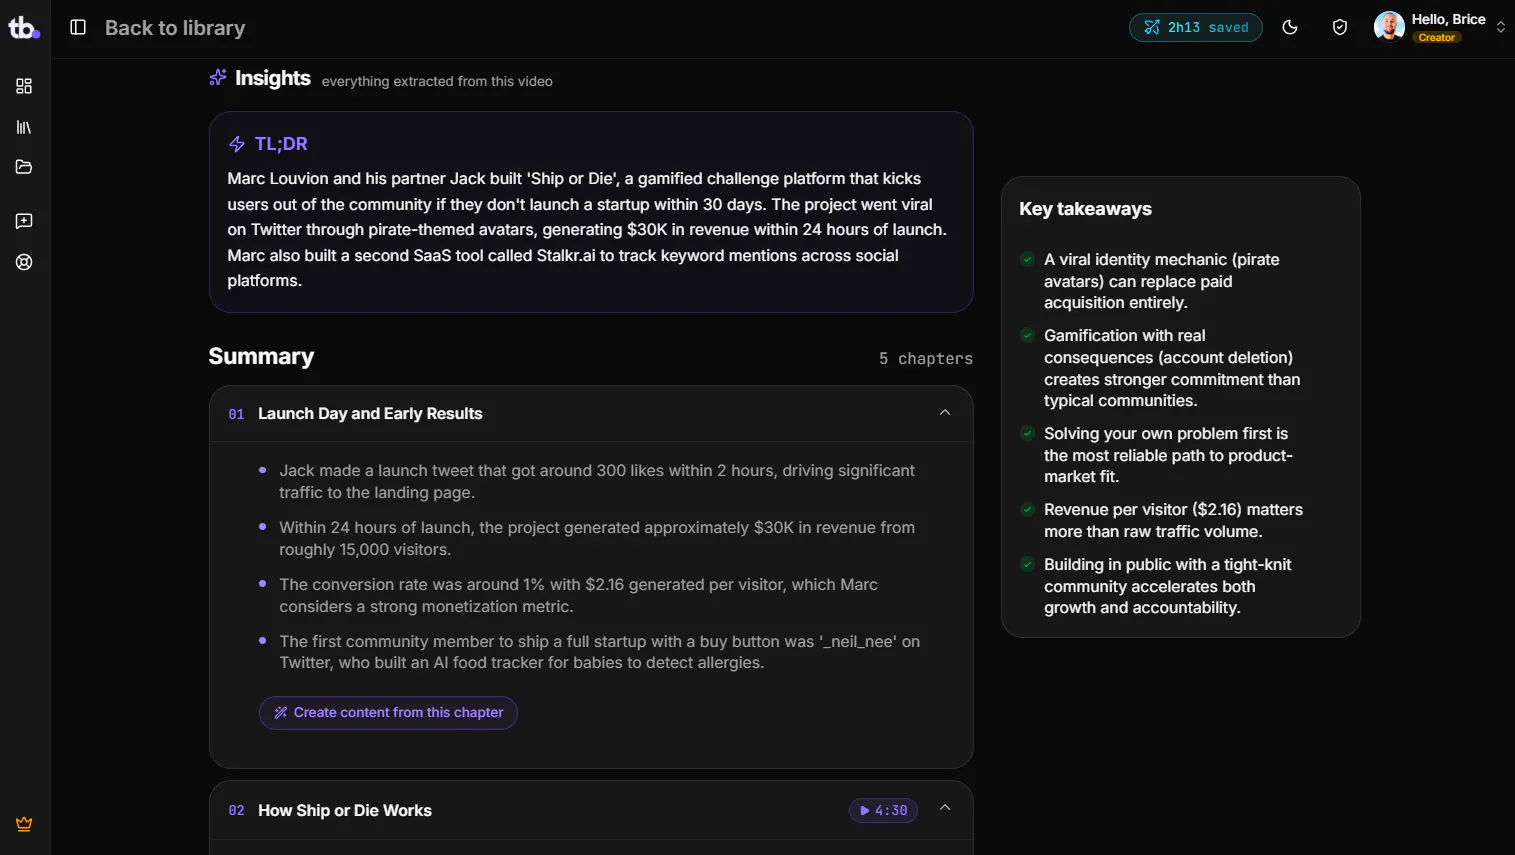Viewport: 1515px width, 855px height.
Task: Open the dashboard grid icon in sidebar
Action: point(24,86)
